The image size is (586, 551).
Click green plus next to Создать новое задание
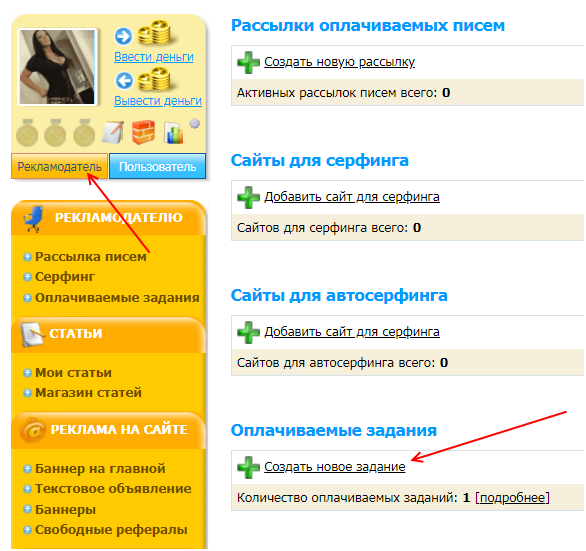(248, 467)
